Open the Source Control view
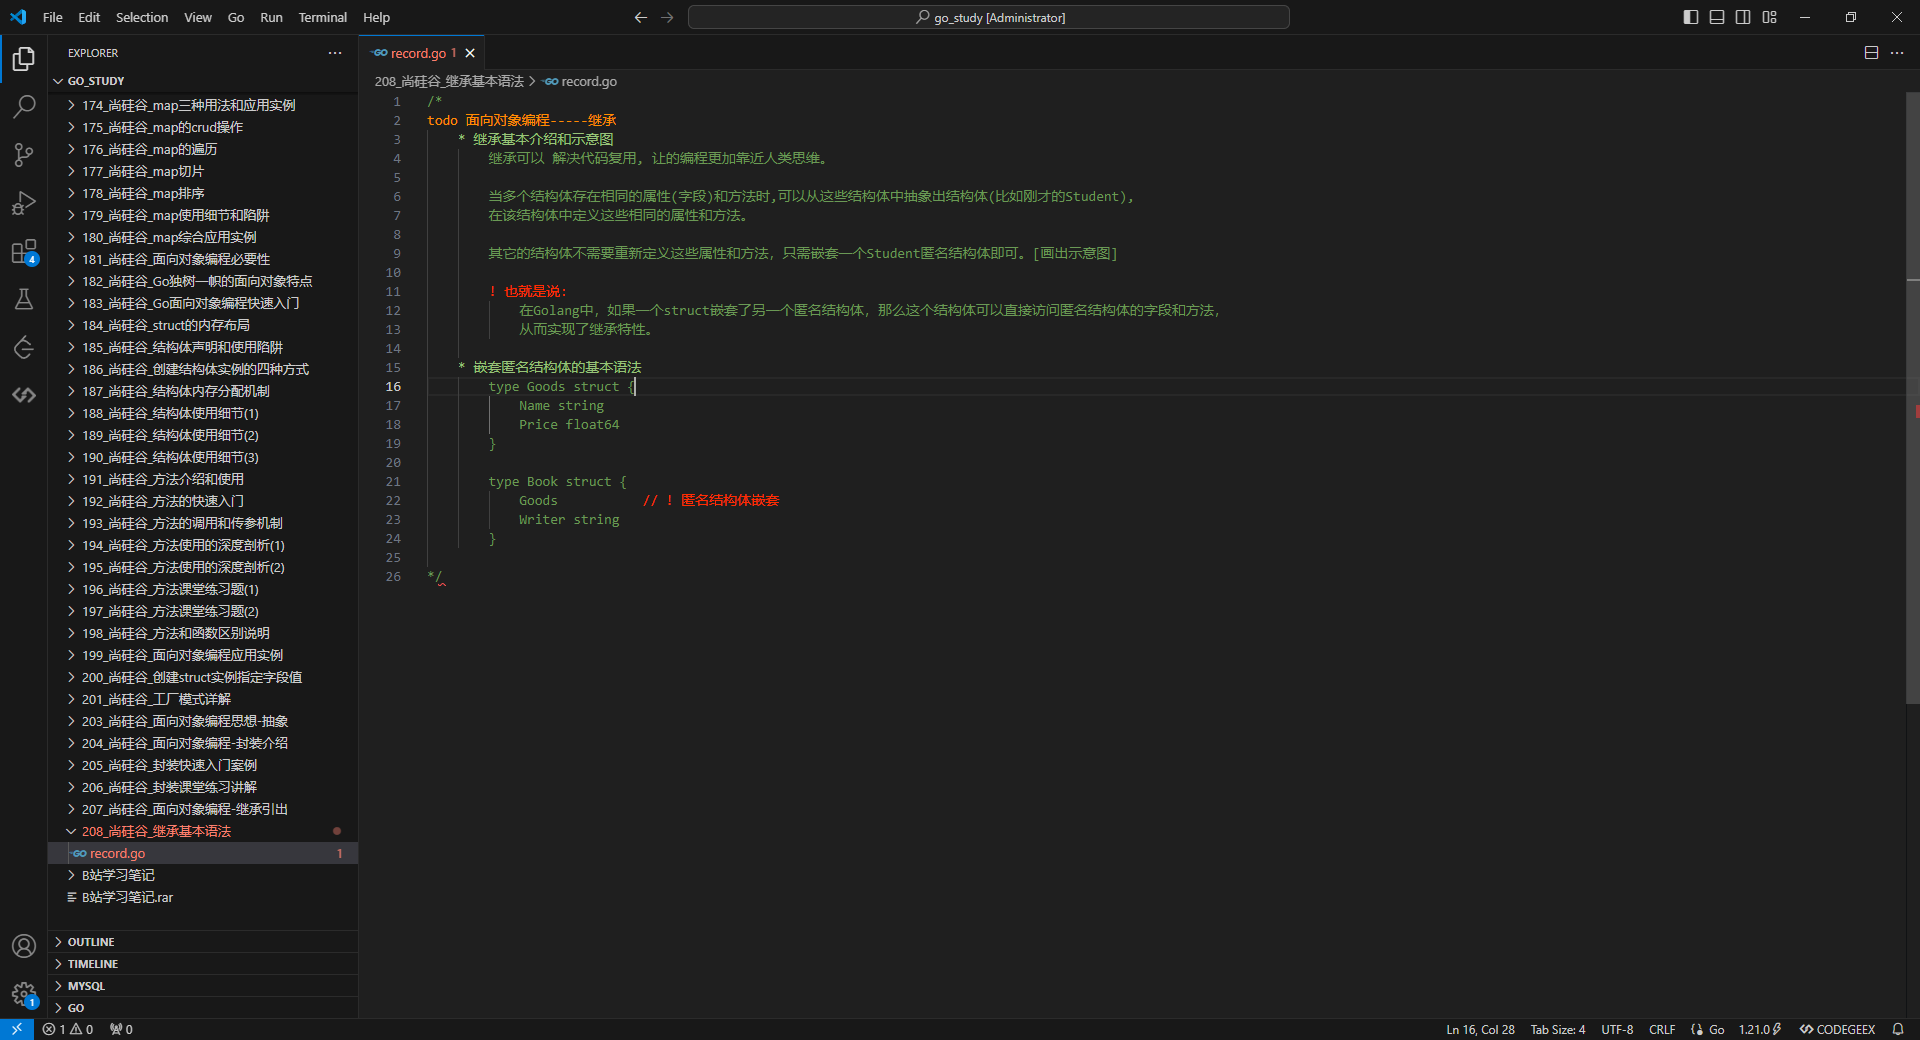This screenshot has height=1040, width=1920. pos(24,155)
